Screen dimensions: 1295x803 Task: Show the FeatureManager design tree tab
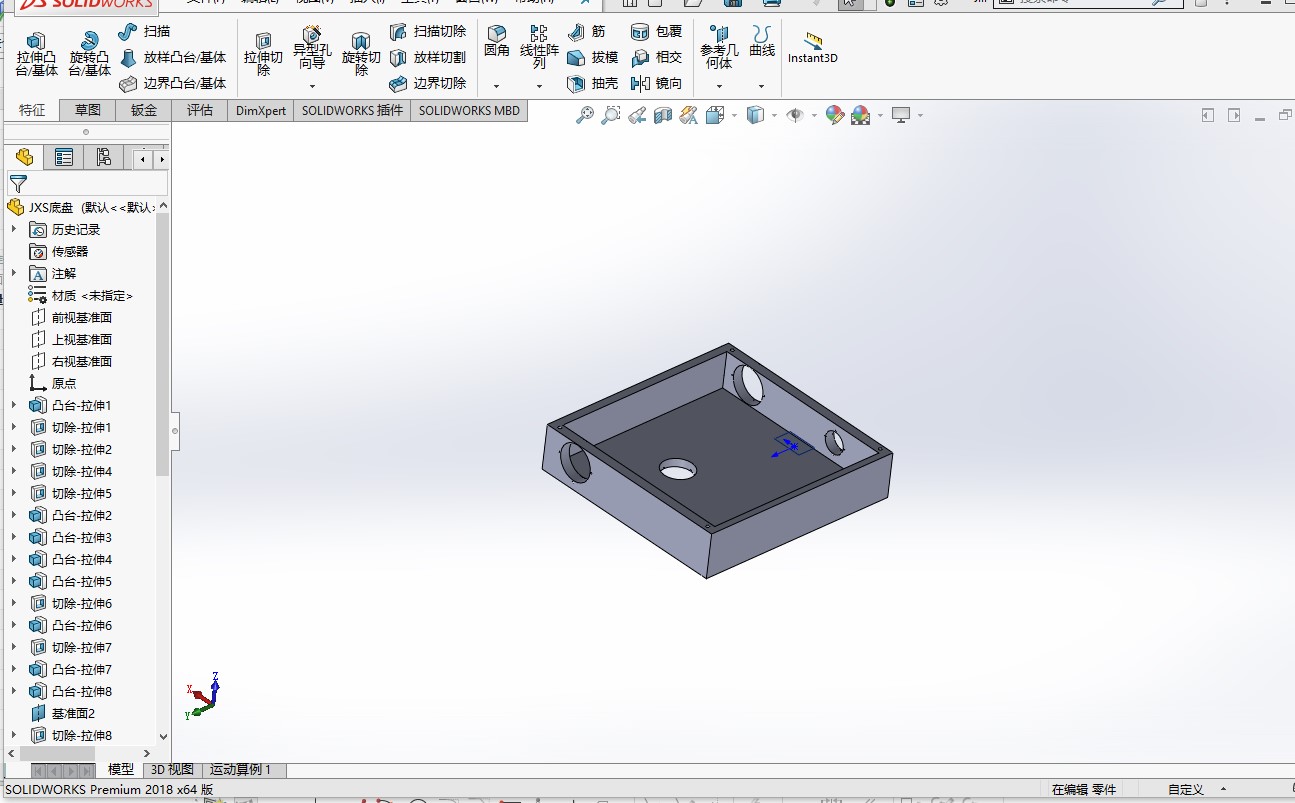25,157
